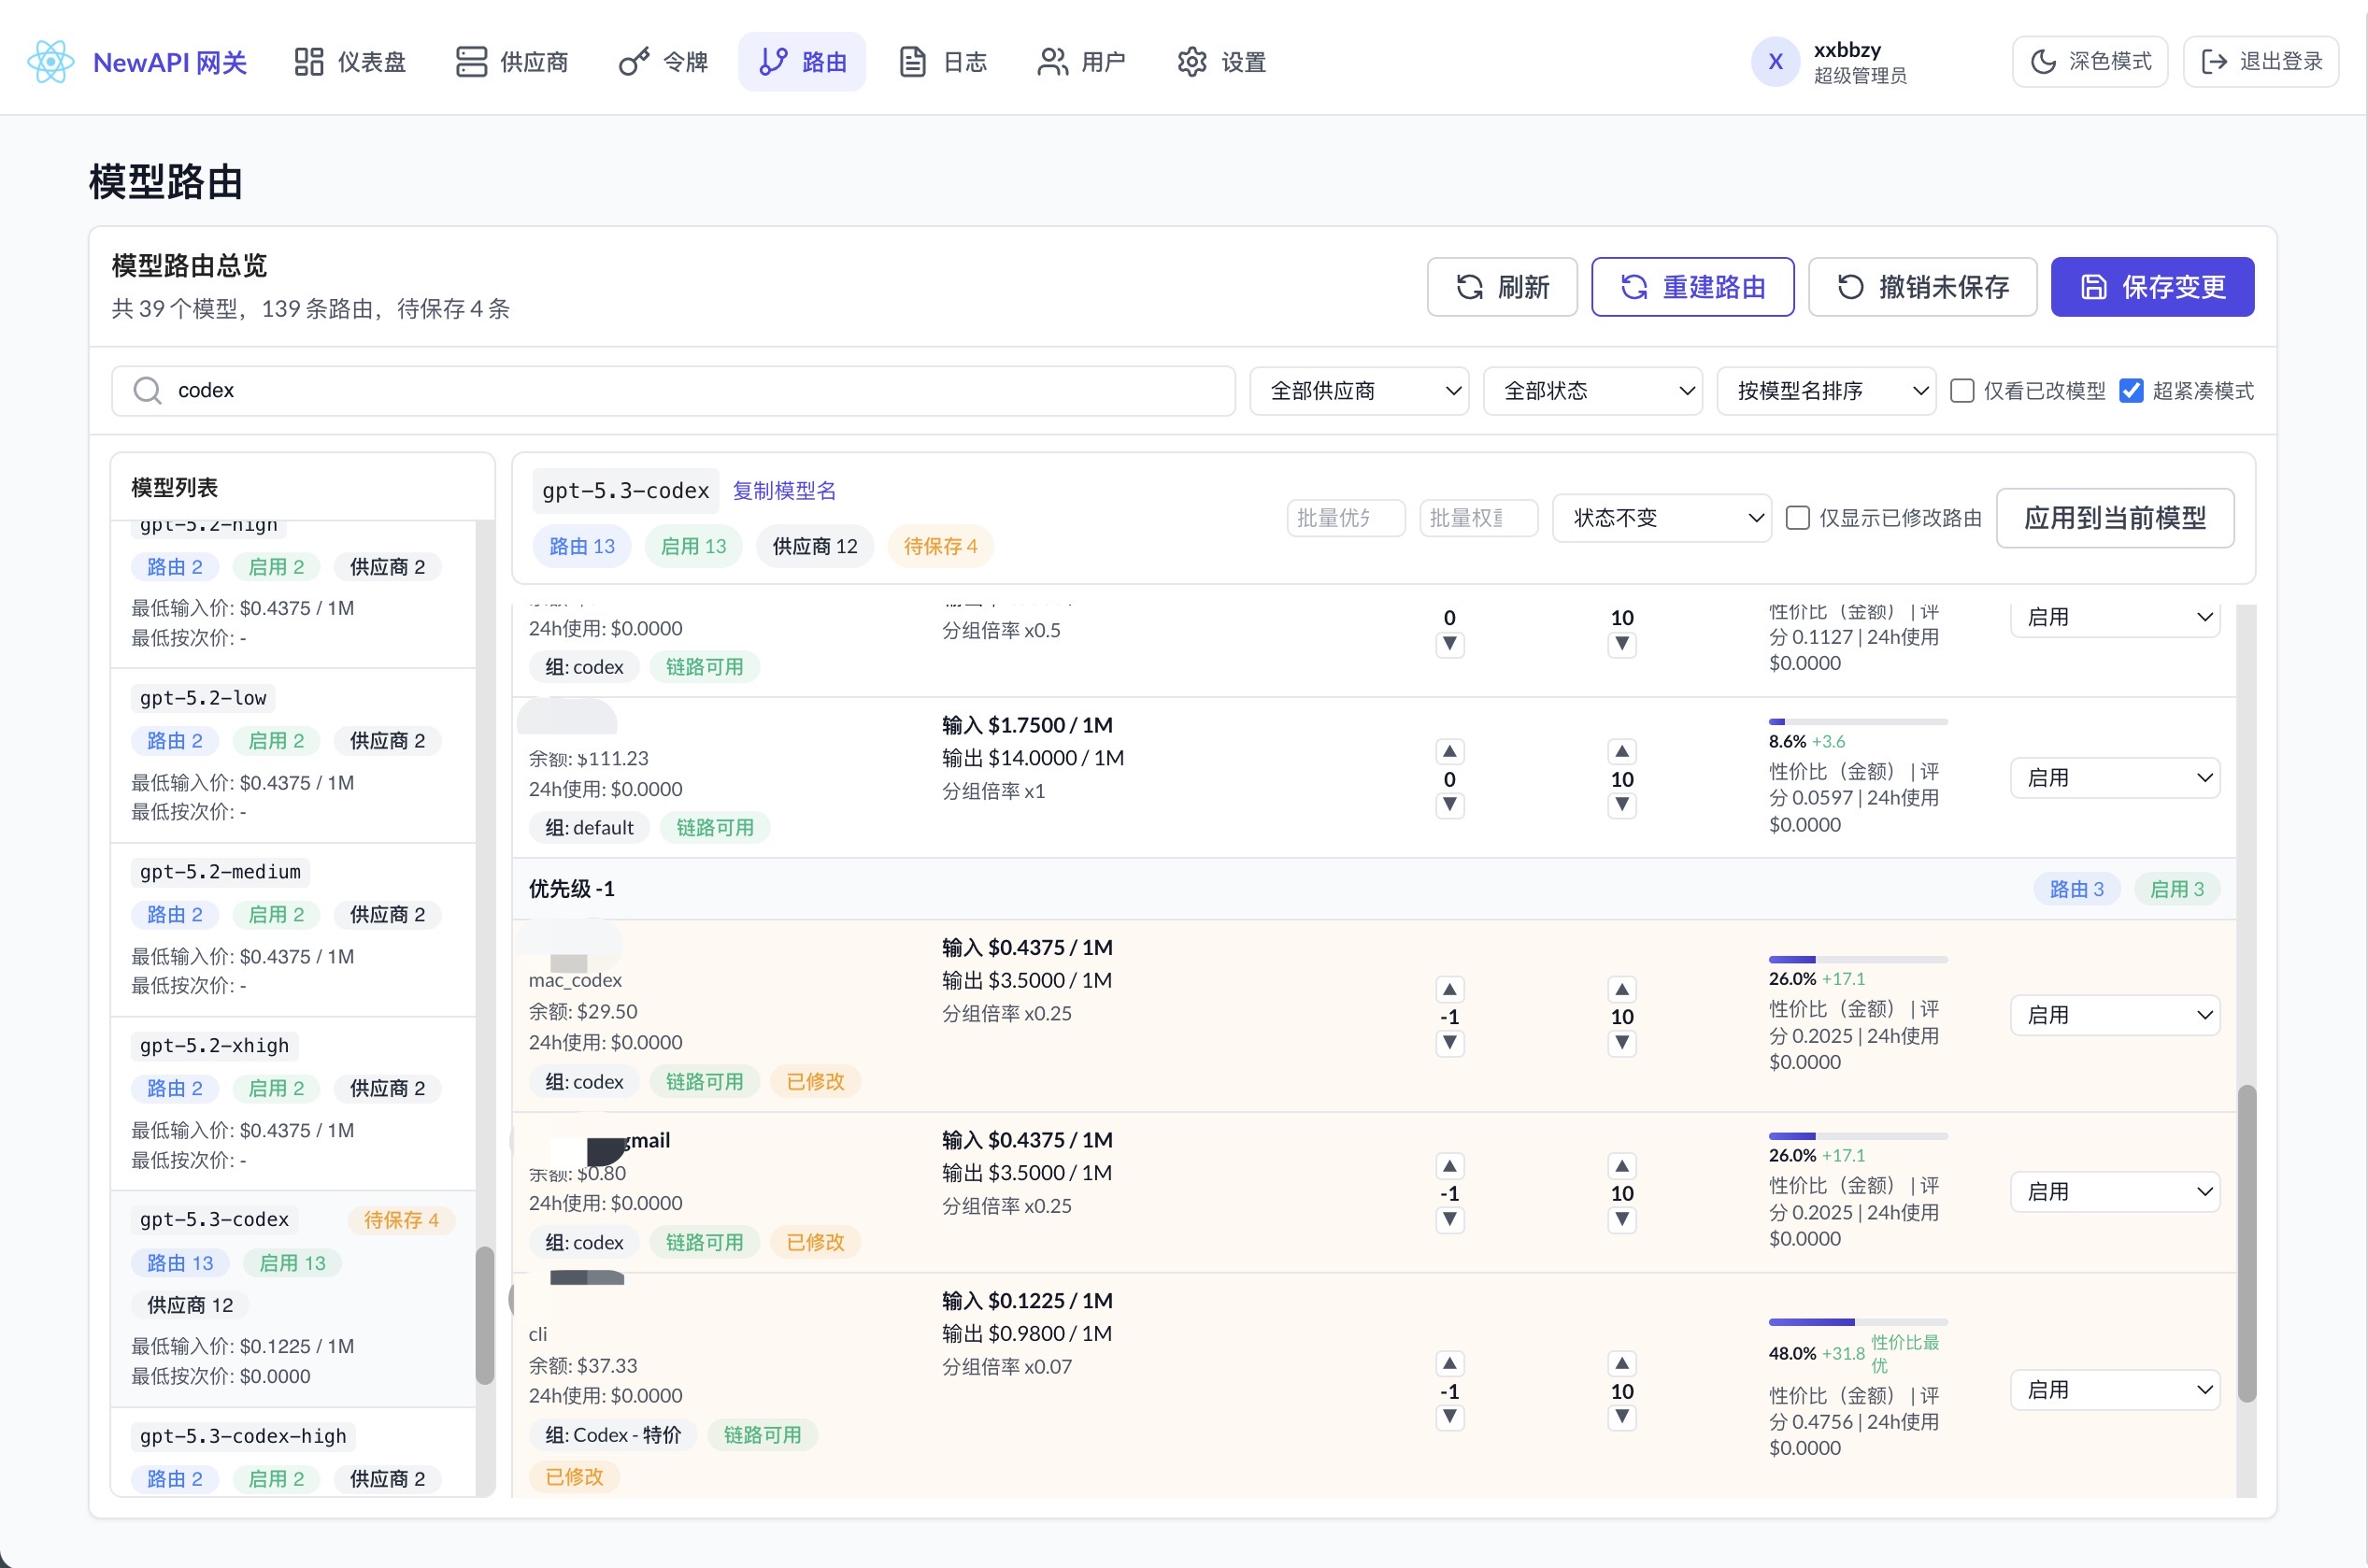The image size is (2368, 1568).
Task: Expand the 按模型名排序 sort dropdown
Action: click(x=1826, y=390)
